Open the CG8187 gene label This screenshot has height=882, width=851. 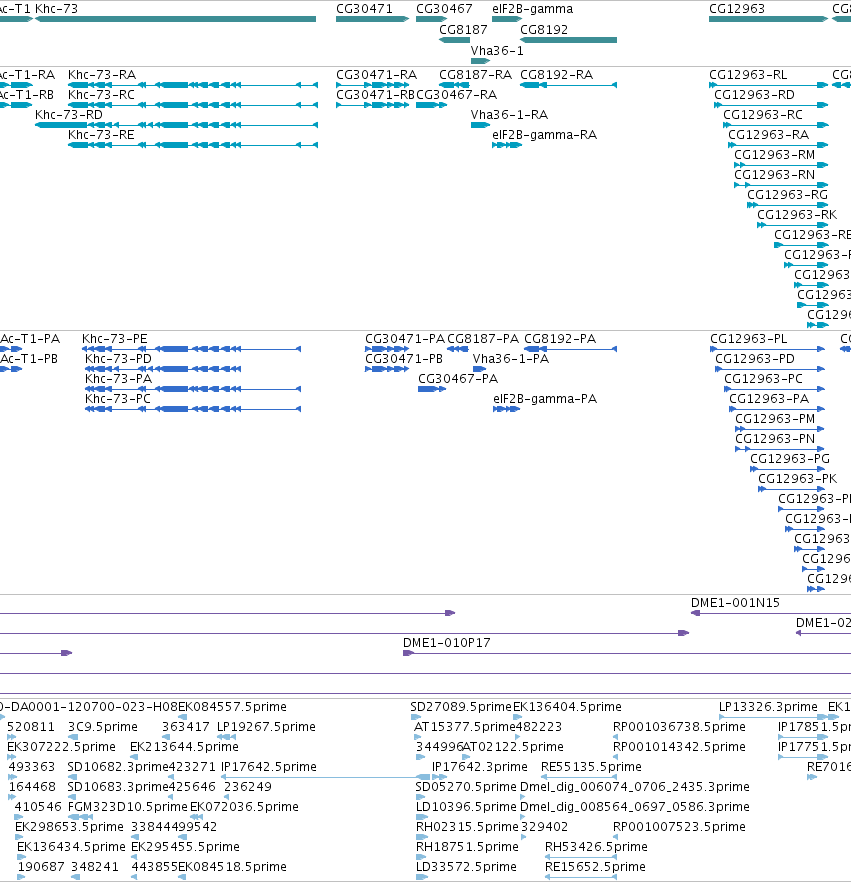463,30
